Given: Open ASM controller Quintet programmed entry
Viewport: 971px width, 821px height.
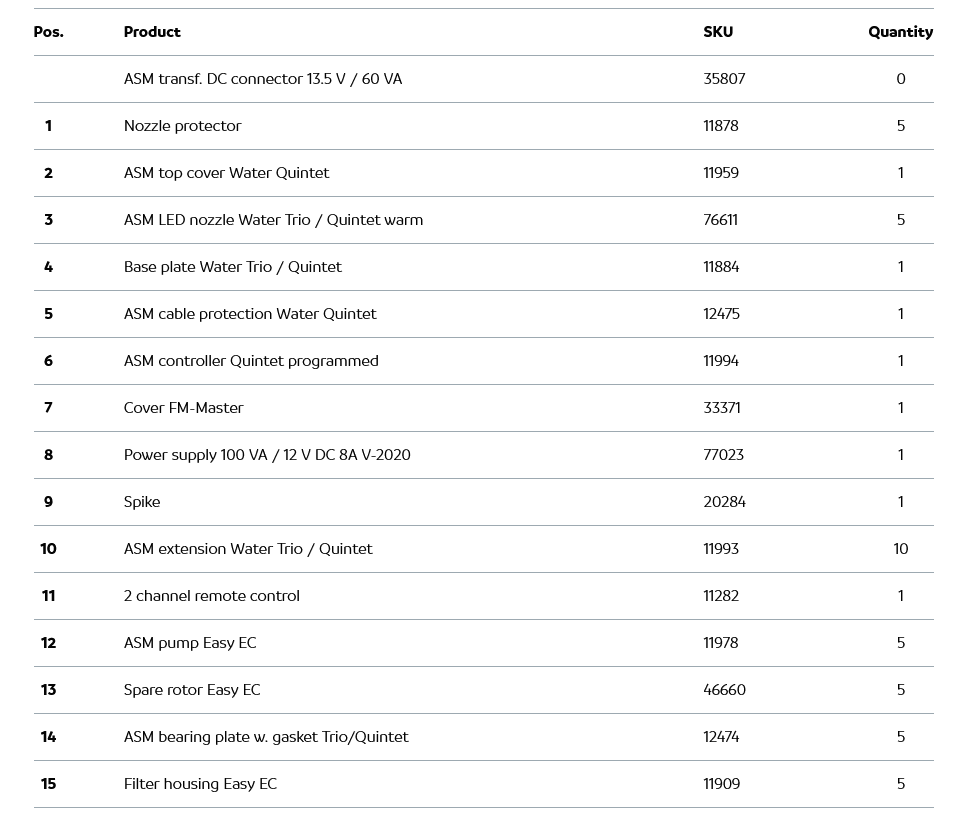Looking at the screenshot, I should (251, 361).
